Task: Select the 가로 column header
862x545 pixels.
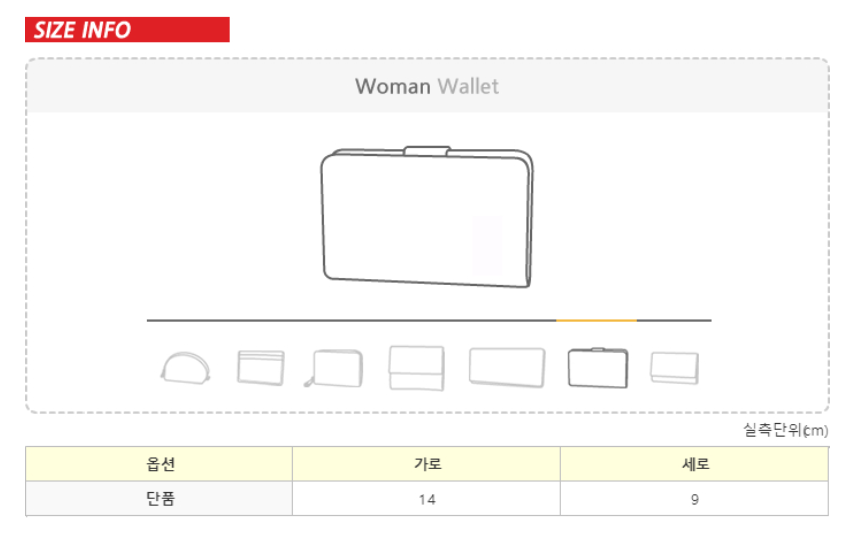Action: point(427,464)
